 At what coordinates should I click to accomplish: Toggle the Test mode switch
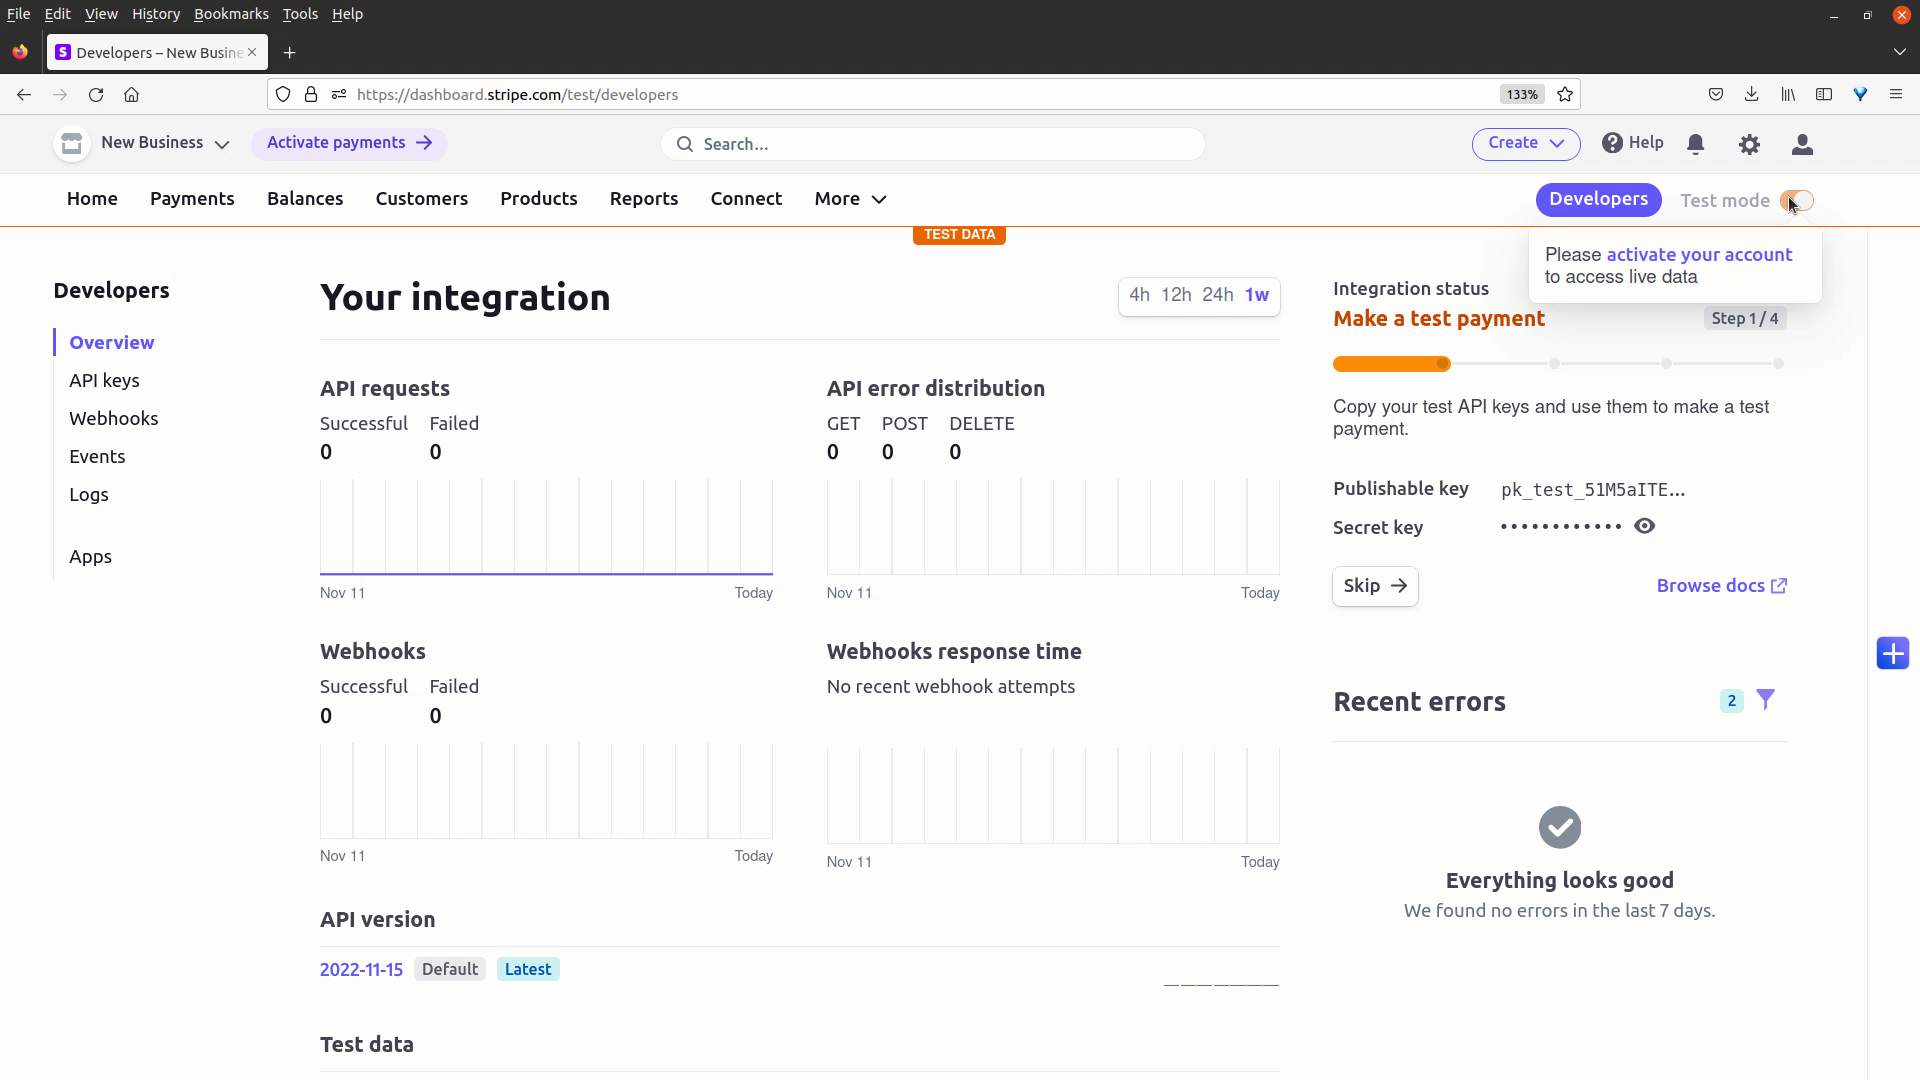[1797, 201]
